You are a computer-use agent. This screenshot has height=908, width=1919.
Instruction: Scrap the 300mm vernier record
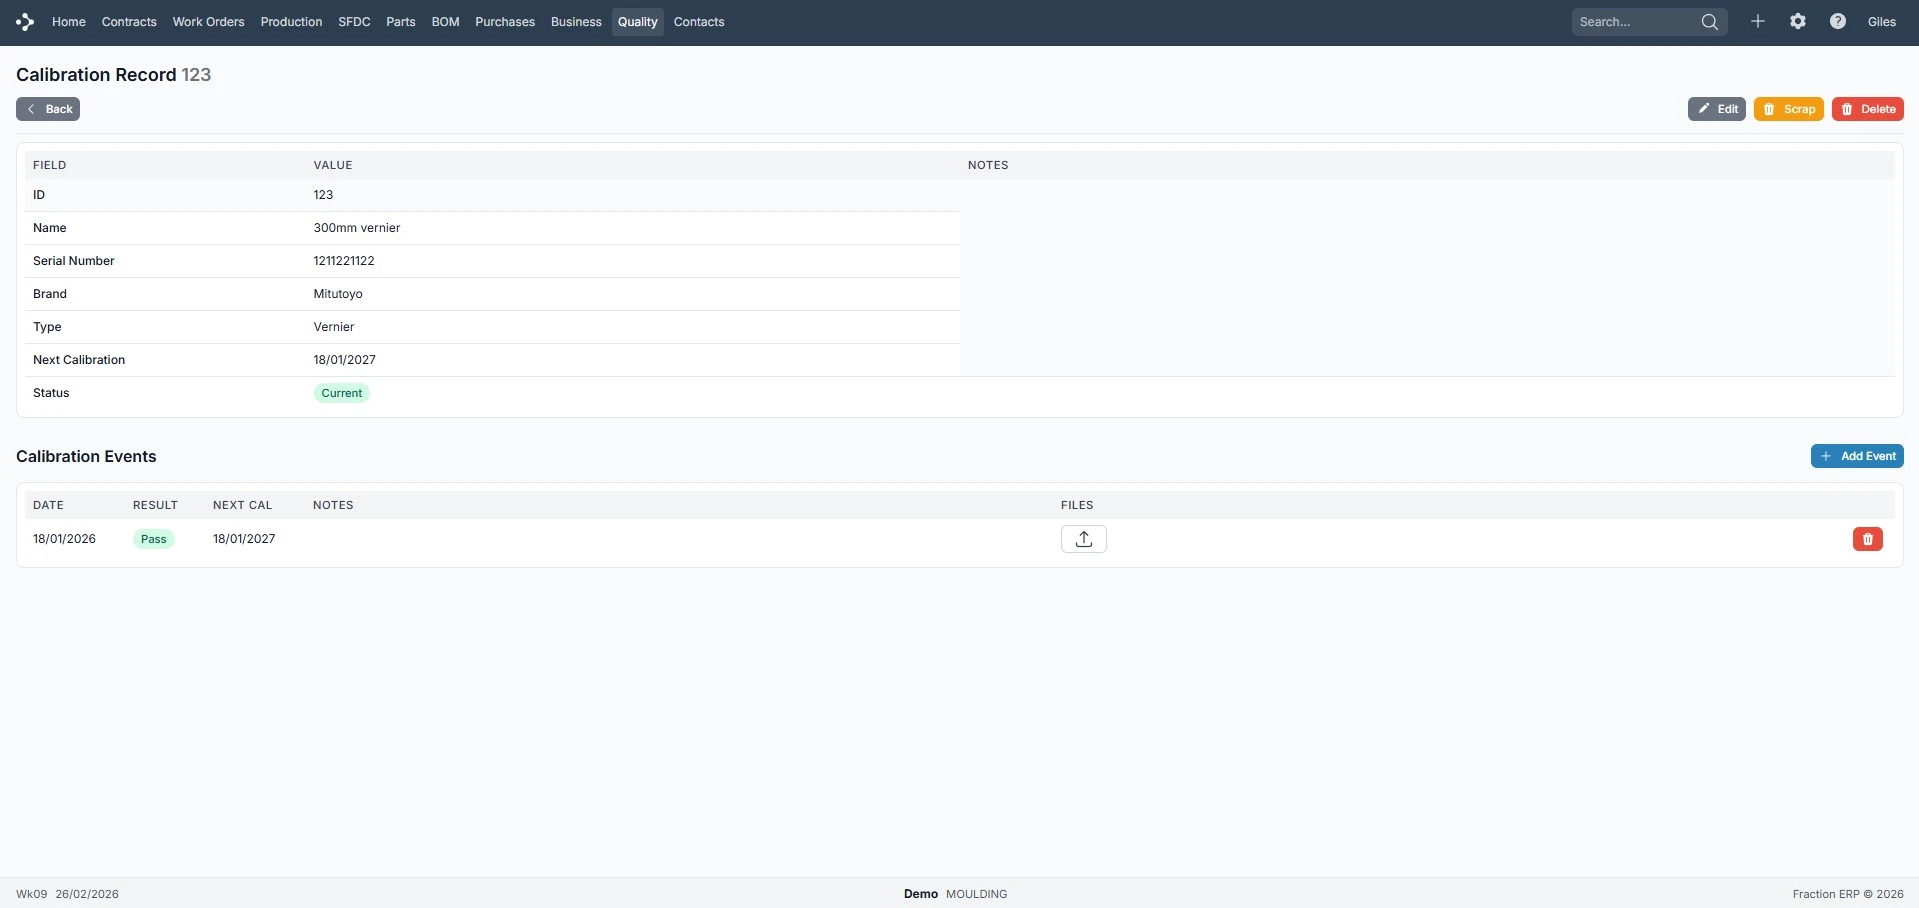[x=1788, y=109]
